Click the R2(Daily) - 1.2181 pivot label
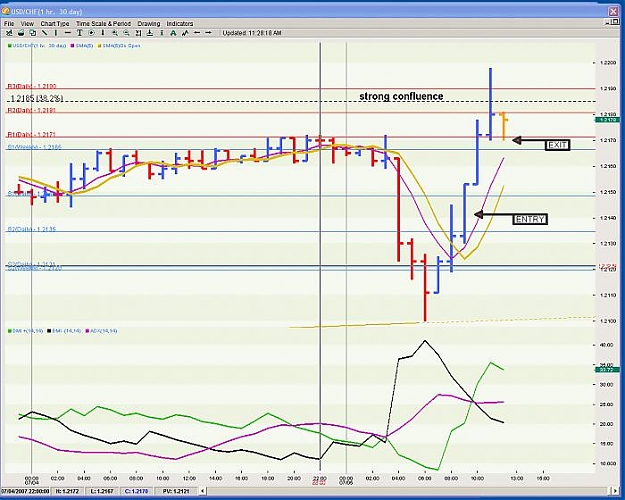Viewport: 625px width, 500px height. click(31, 110)
